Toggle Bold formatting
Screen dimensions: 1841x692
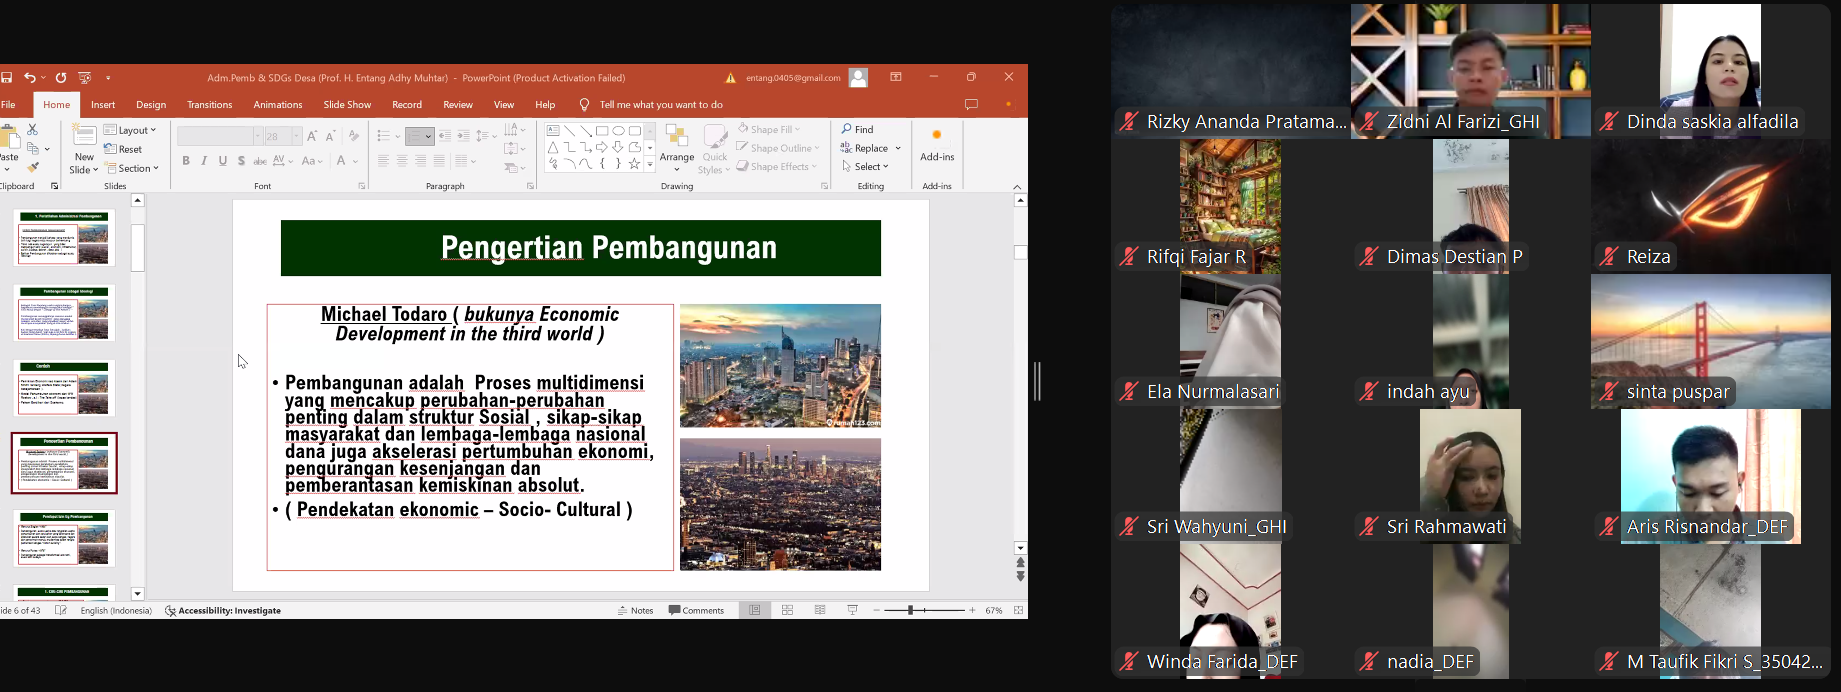tap(186, 161)
